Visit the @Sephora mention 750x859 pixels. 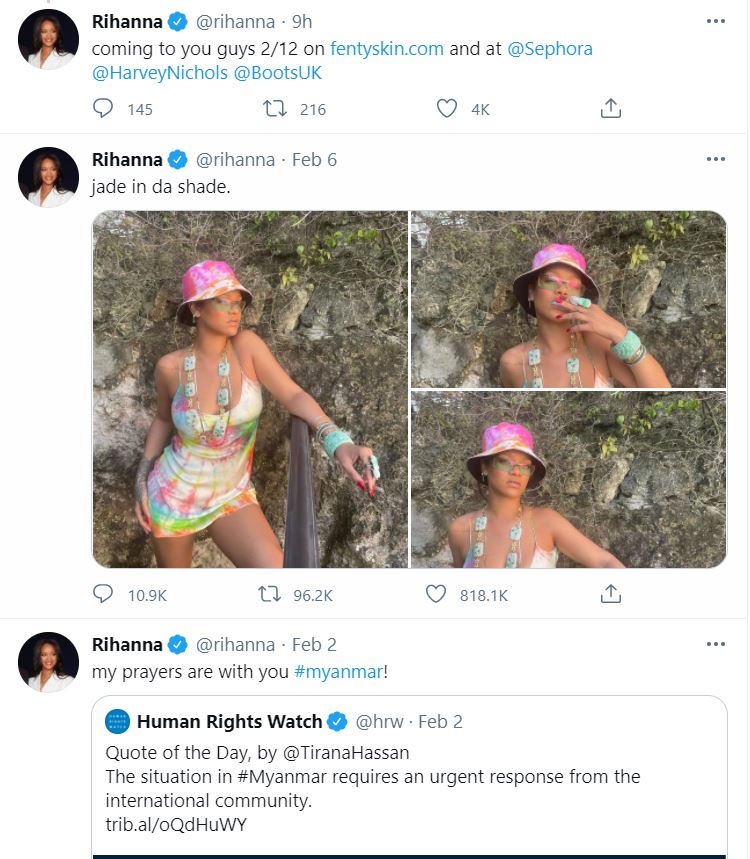point(550,49)
